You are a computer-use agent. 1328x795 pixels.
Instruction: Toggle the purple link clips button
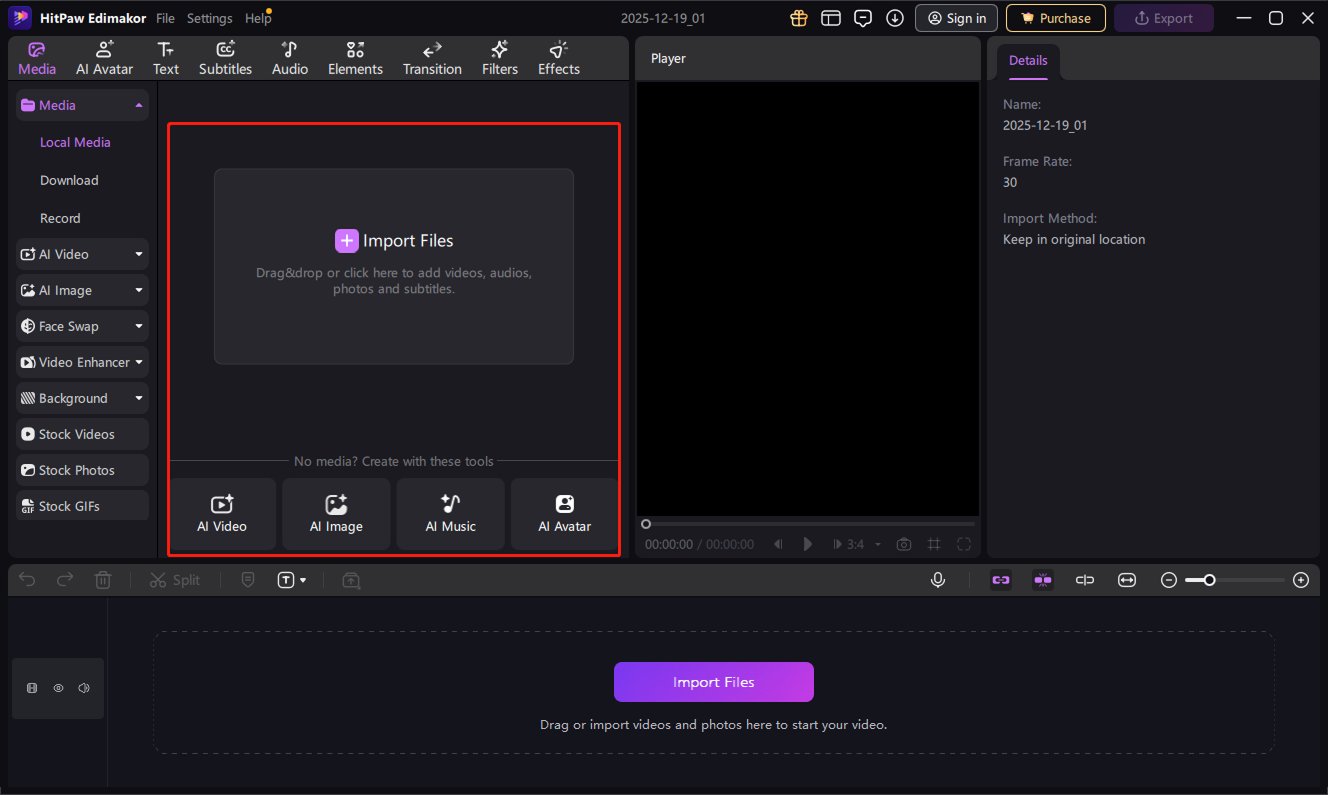(x=1001, y=580)
